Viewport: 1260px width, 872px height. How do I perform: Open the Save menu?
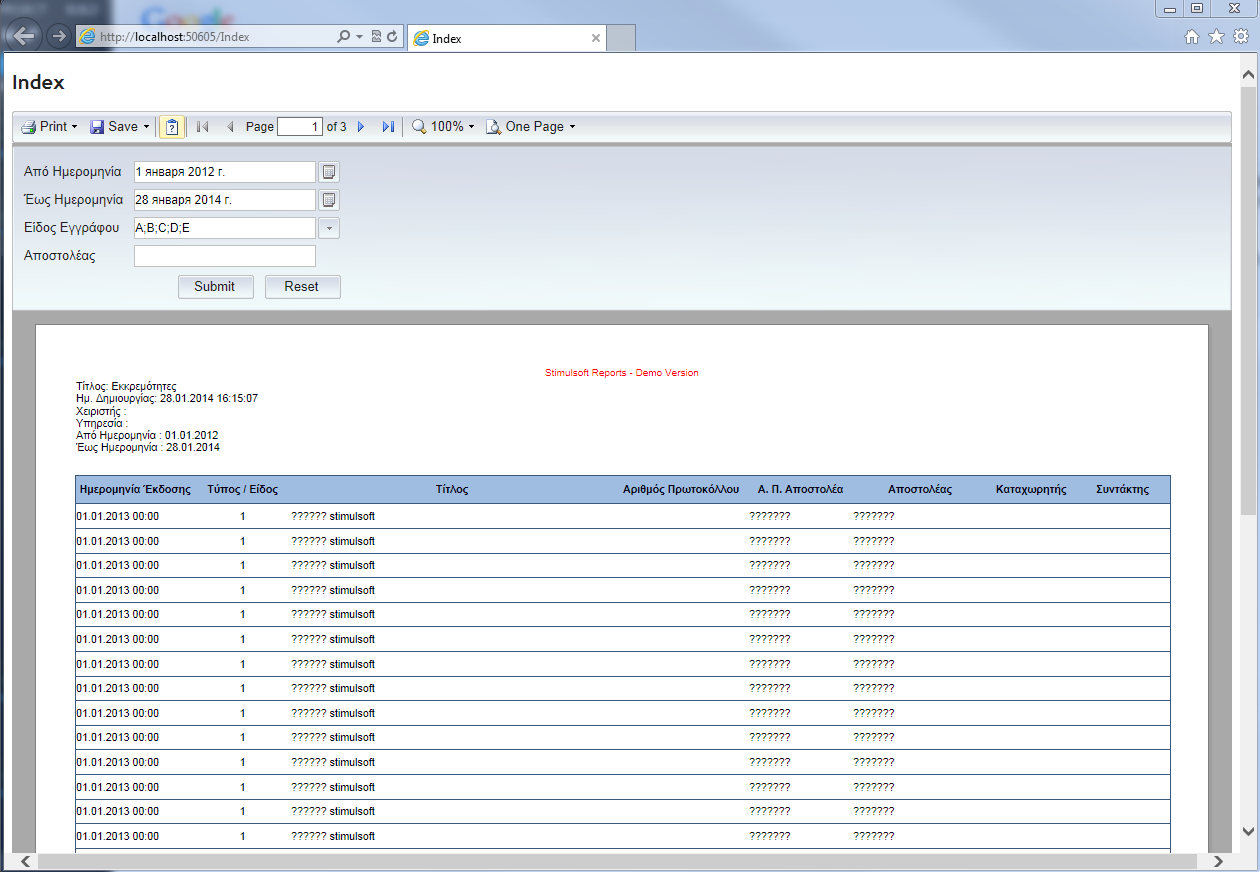tap(119, 127)
